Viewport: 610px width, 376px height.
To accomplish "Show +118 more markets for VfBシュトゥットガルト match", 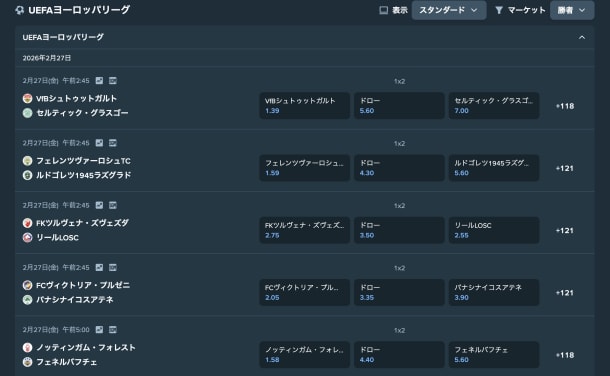I will coord(565,106).
